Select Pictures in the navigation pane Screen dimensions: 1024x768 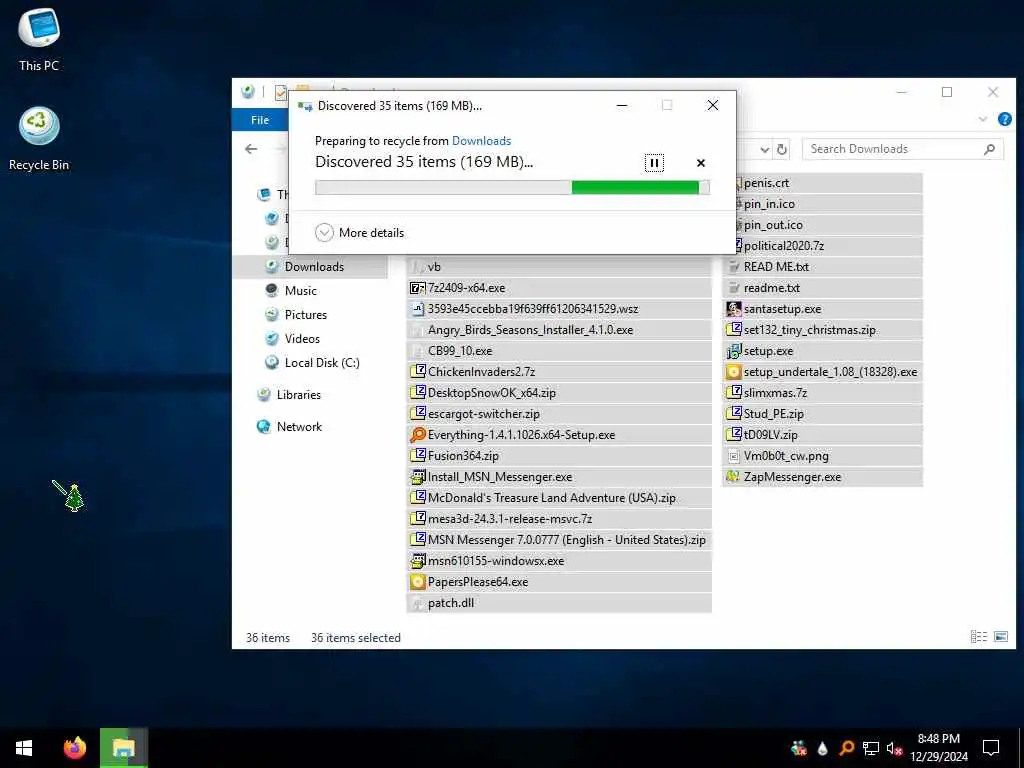(306, 315)
